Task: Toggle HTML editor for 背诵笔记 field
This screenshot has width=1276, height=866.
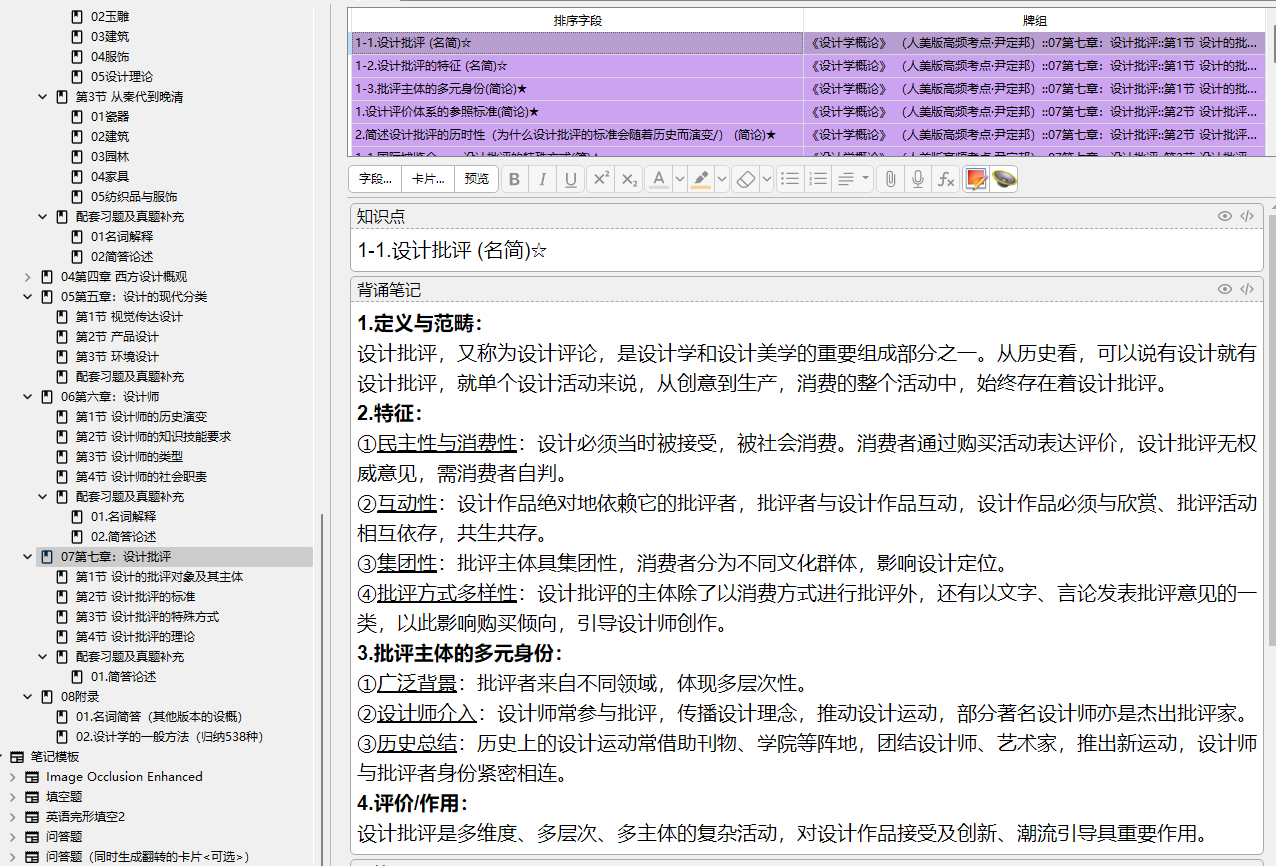Action: [1247, 289]
